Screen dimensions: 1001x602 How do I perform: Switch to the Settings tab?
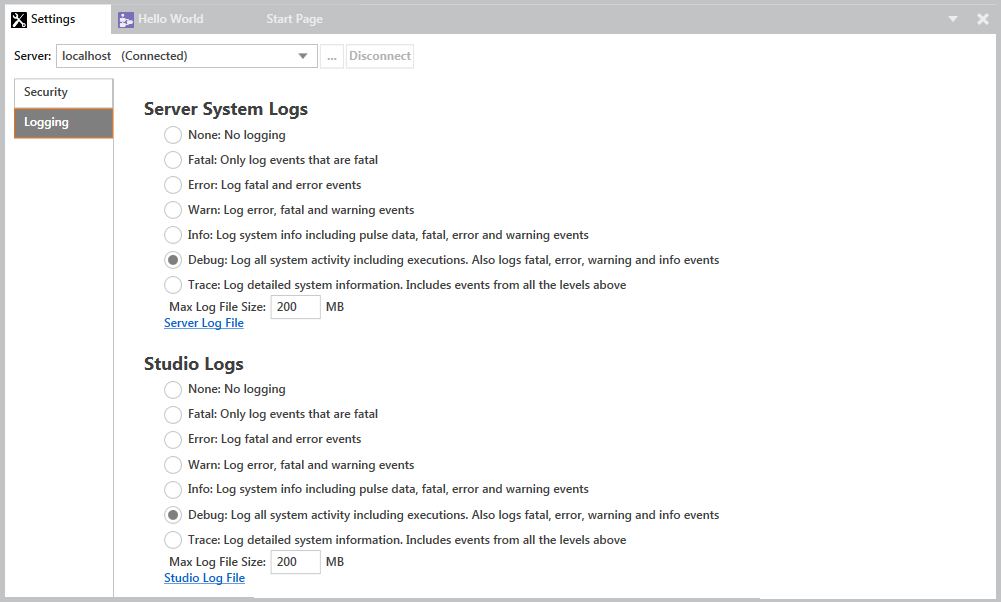pyautogui.click(x=57, y=19)
